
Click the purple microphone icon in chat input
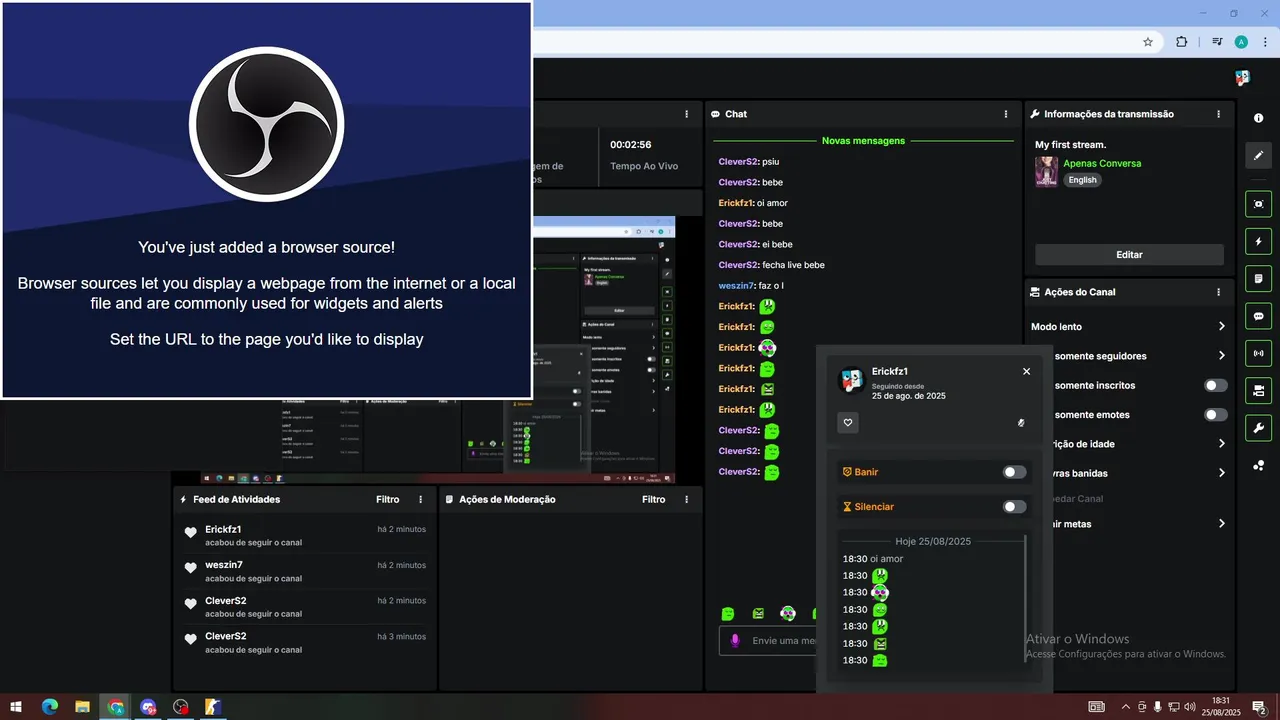coord(735,640)
